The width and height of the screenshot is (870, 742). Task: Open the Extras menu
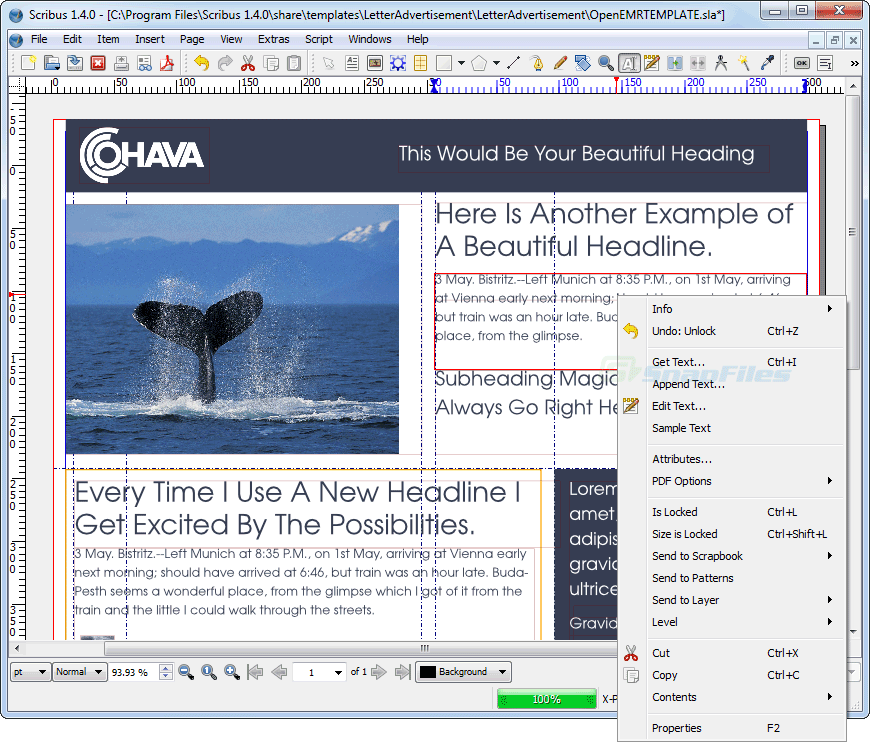pyautogui.click(x=273, y=39)
